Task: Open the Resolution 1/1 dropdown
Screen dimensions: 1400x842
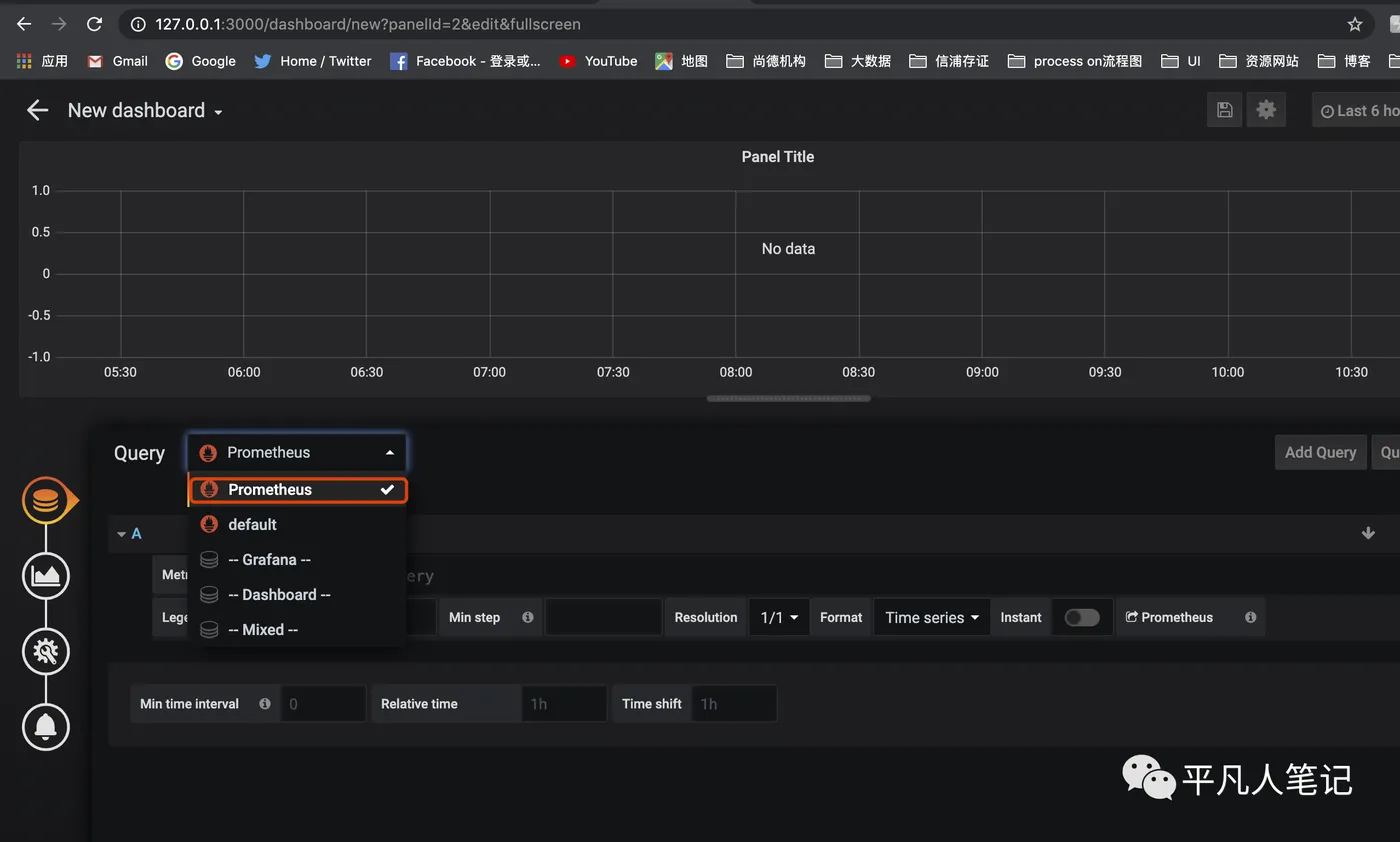Action: pos(779,617)
